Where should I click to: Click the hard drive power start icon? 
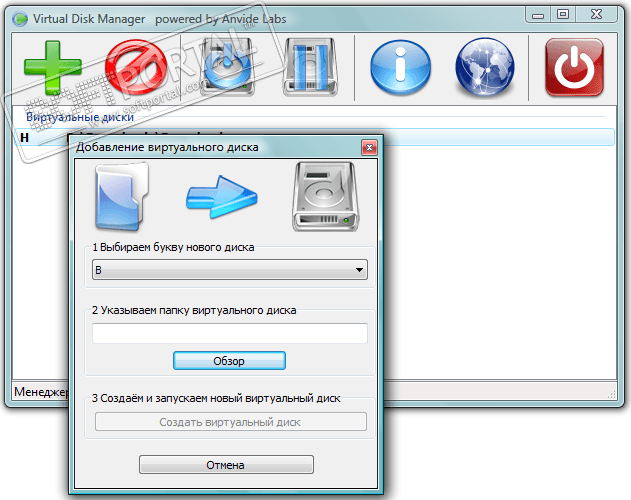pos(227,67)
